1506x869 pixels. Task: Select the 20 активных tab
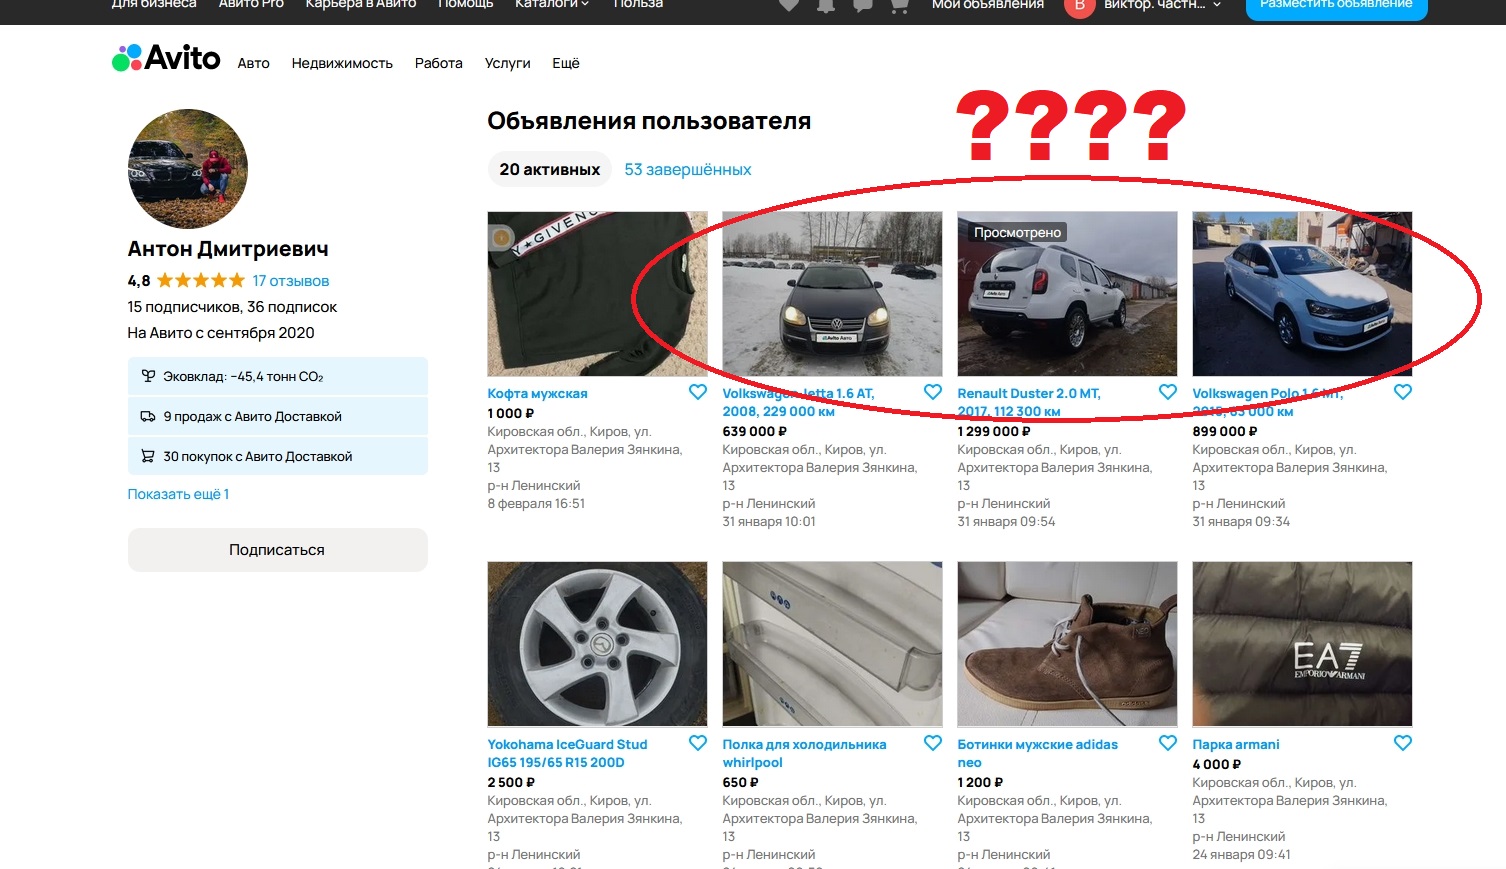tap(550, 169)
